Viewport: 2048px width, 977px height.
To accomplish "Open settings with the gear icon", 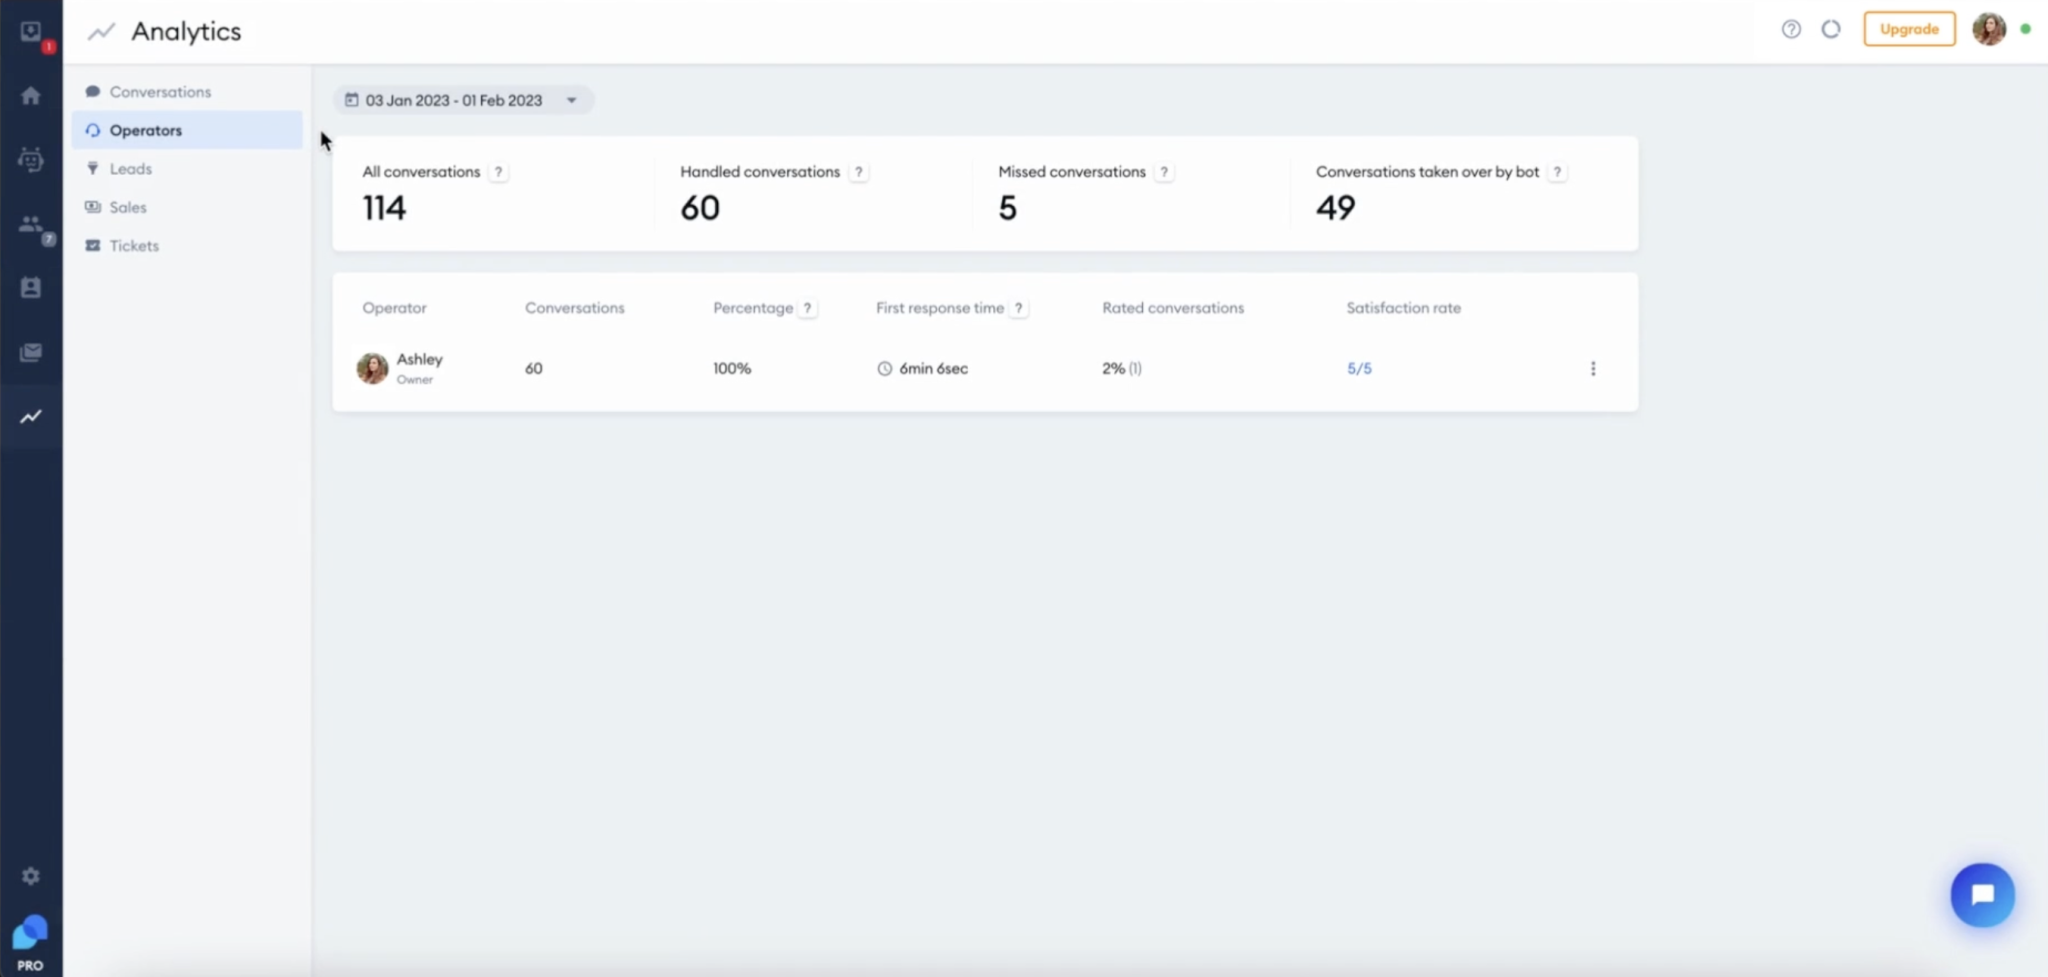I will click(31, 875).
